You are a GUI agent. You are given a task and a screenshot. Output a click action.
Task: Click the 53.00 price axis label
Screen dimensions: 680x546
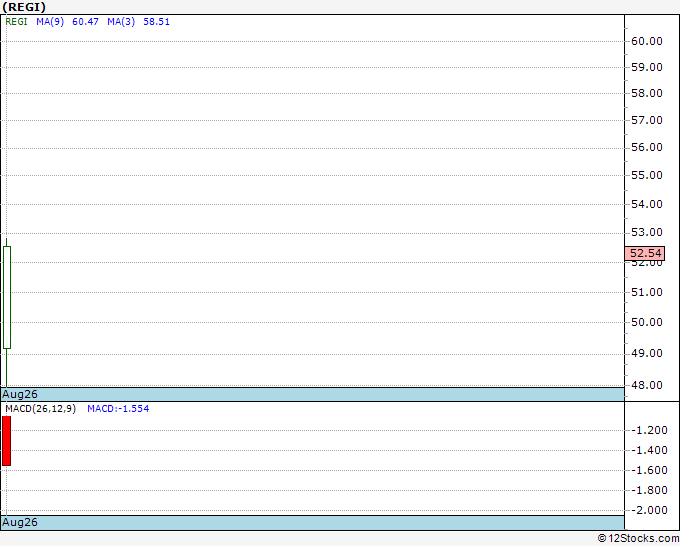[647, 232]
